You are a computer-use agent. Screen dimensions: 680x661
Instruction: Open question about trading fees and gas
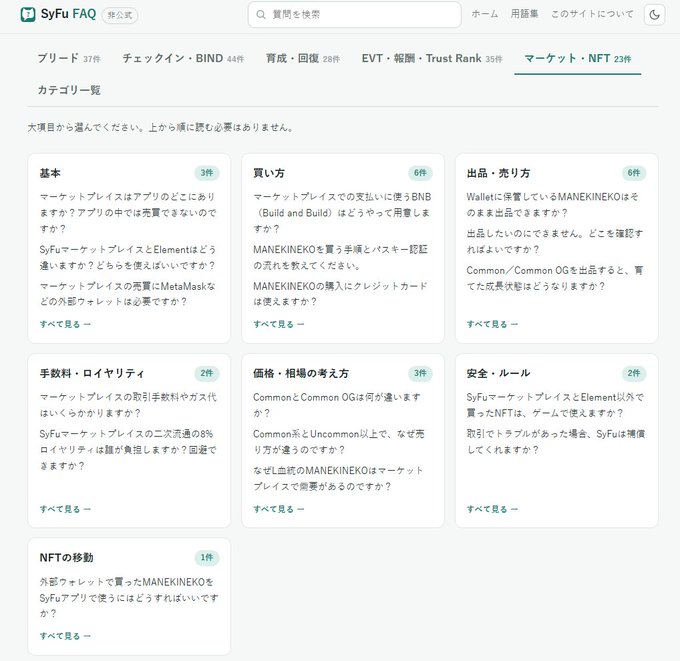[x=128, y=405]
